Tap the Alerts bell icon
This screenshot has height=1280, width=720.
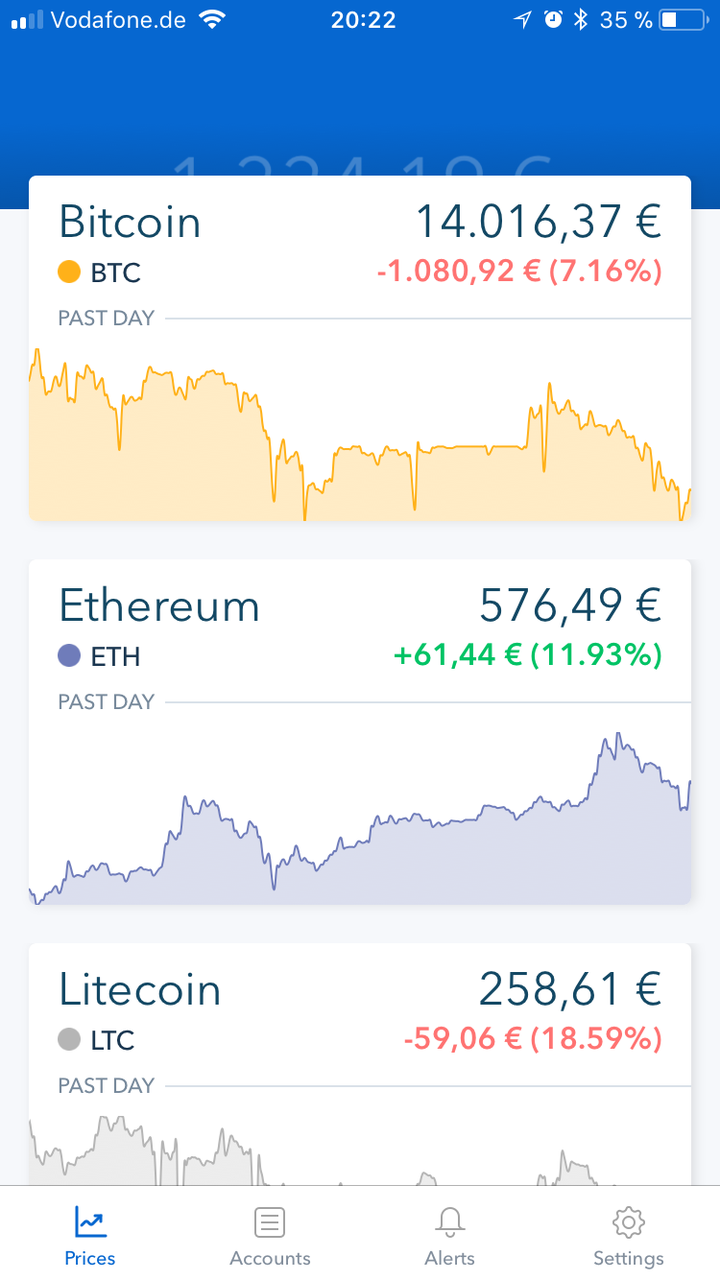[450, 1221]
